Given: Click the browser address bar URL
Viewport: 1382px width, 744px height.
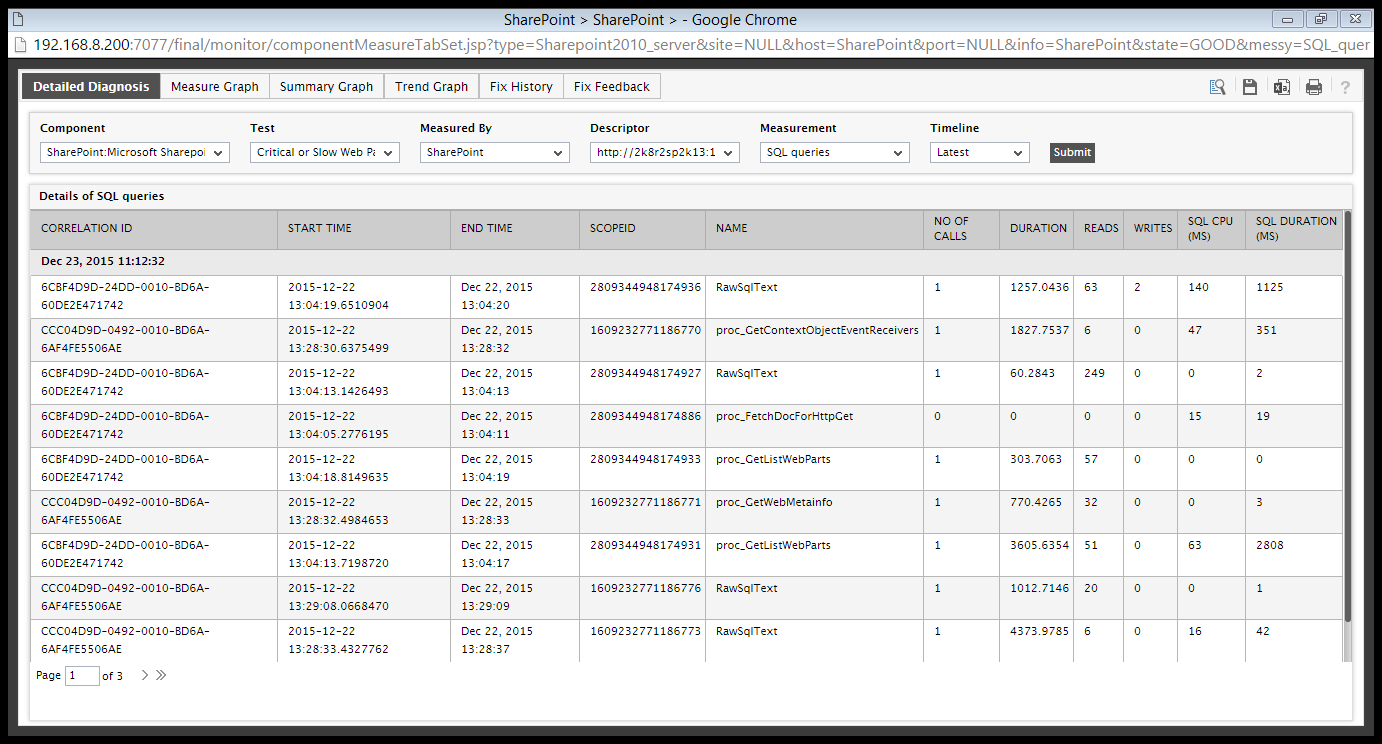Looking at the screenshot, I should click(x=700, y=45).
